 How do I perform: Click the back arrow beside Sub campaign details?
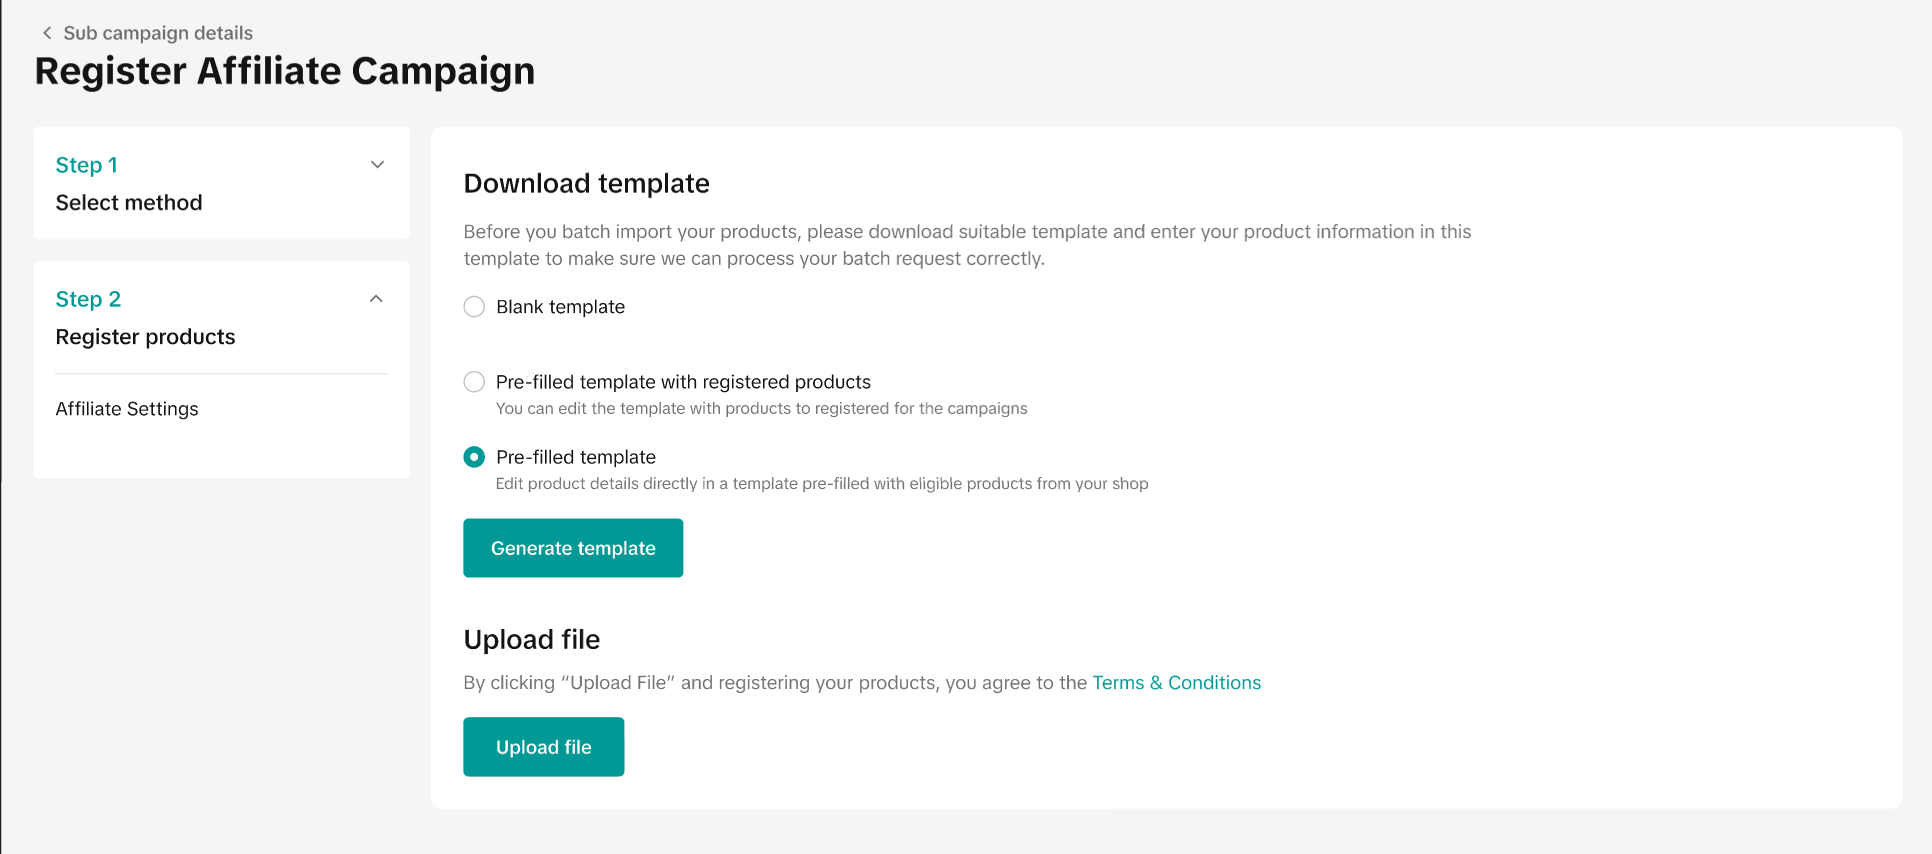(47, 33)
